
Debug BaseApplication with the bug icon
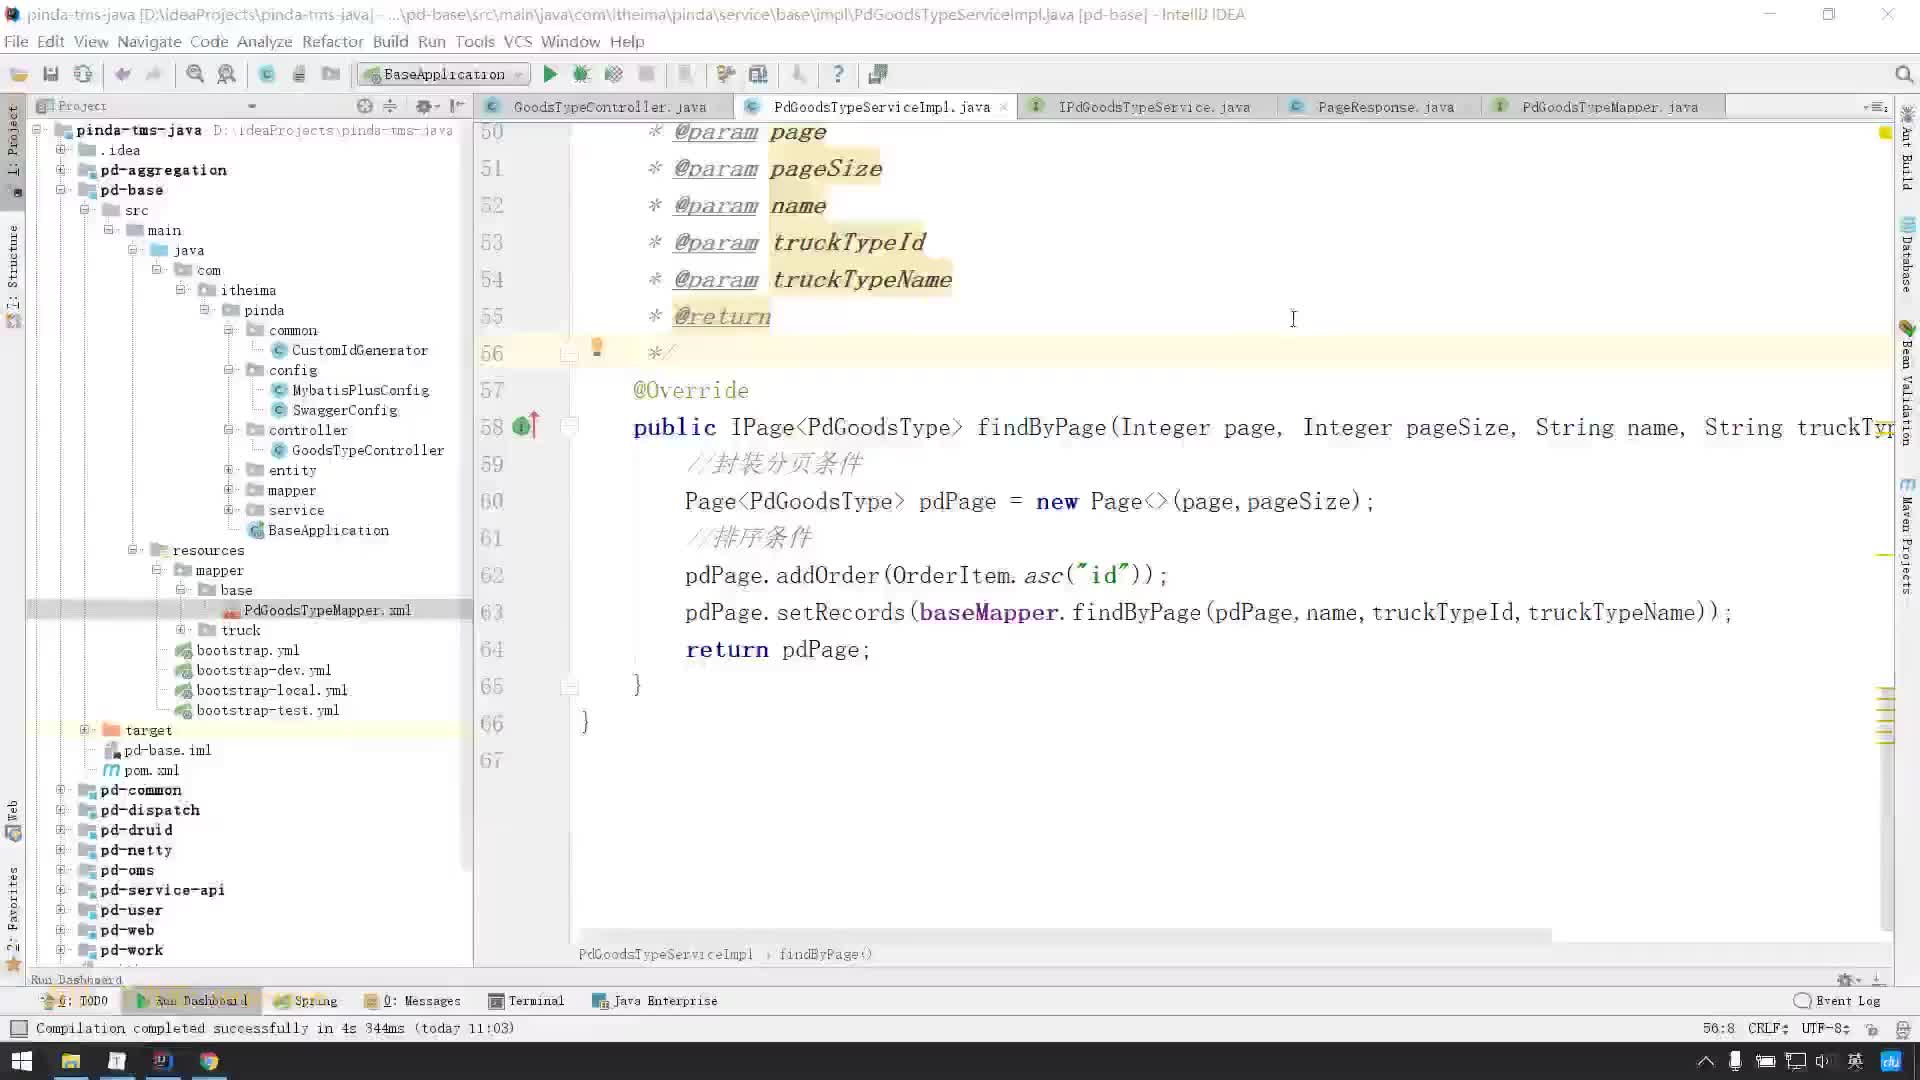coord(581,74)
